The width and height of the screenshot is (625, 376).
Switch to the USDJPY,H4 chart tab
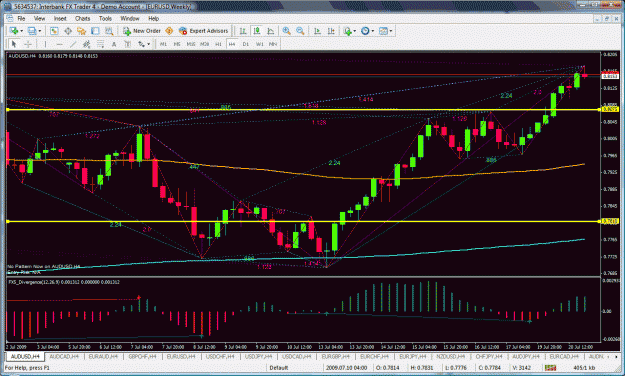[x=259, y=356]
